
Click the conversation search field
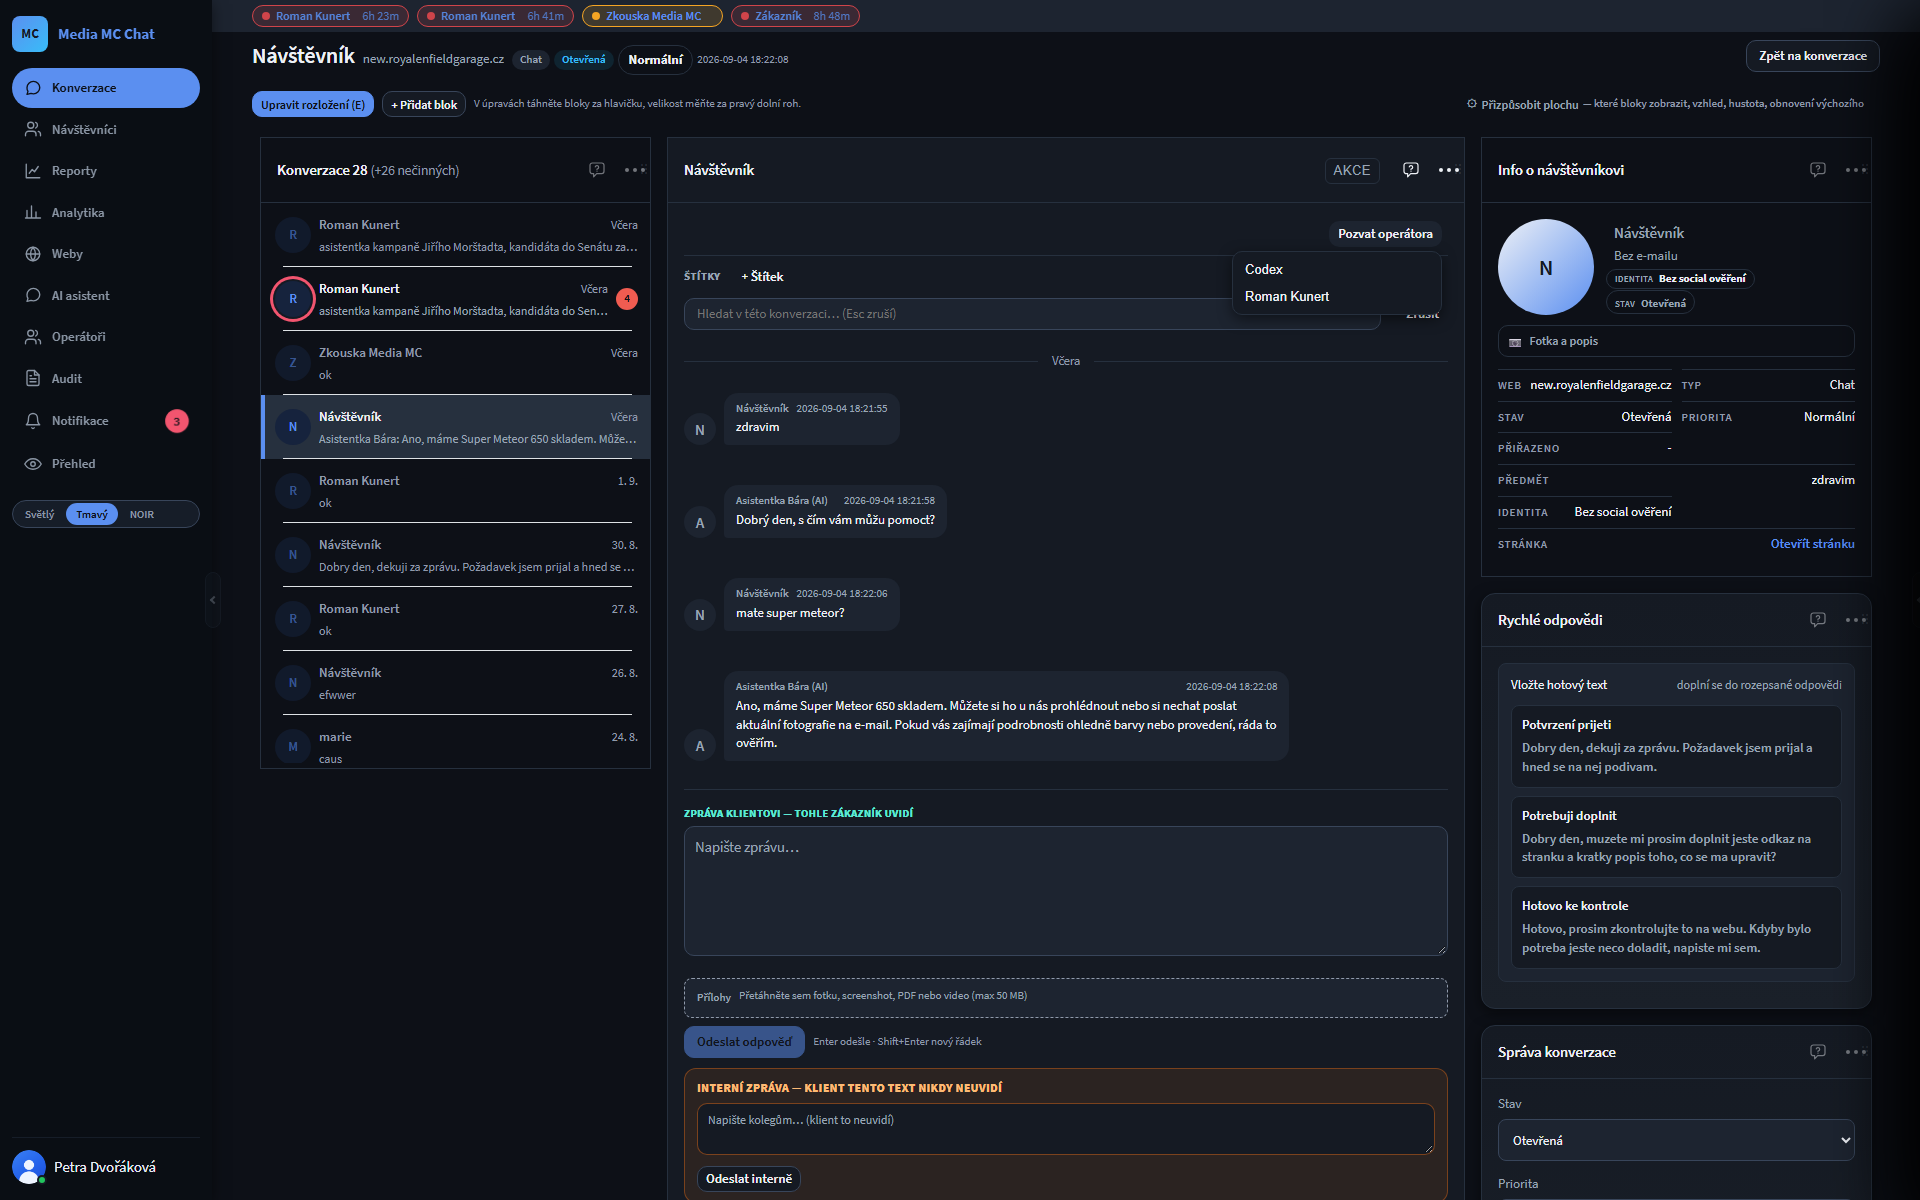coord(1032,314)
